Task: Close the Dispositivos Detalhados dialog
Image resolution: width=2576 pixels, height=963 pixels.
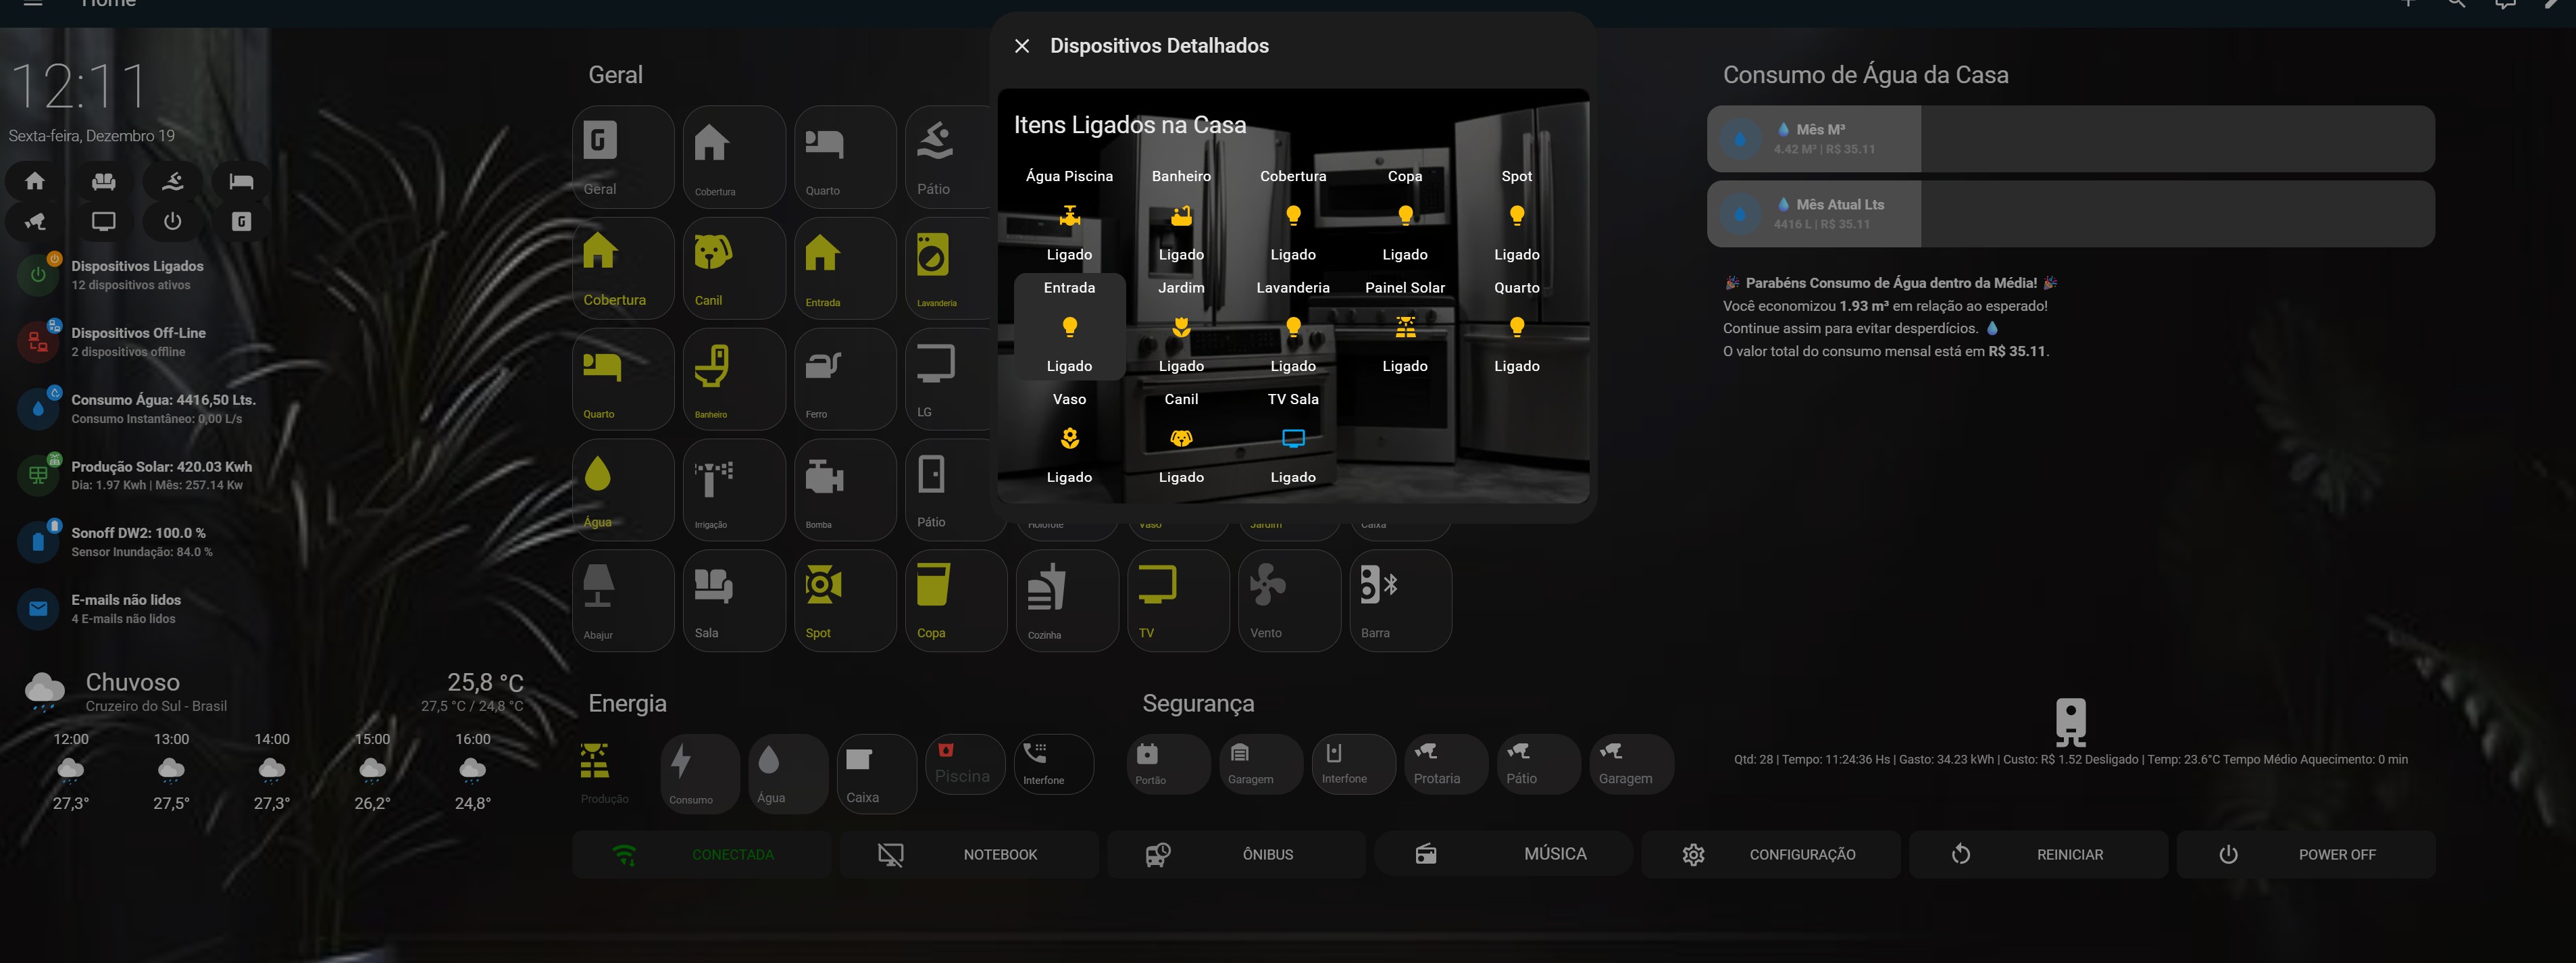Action: tap(1021, 46)
